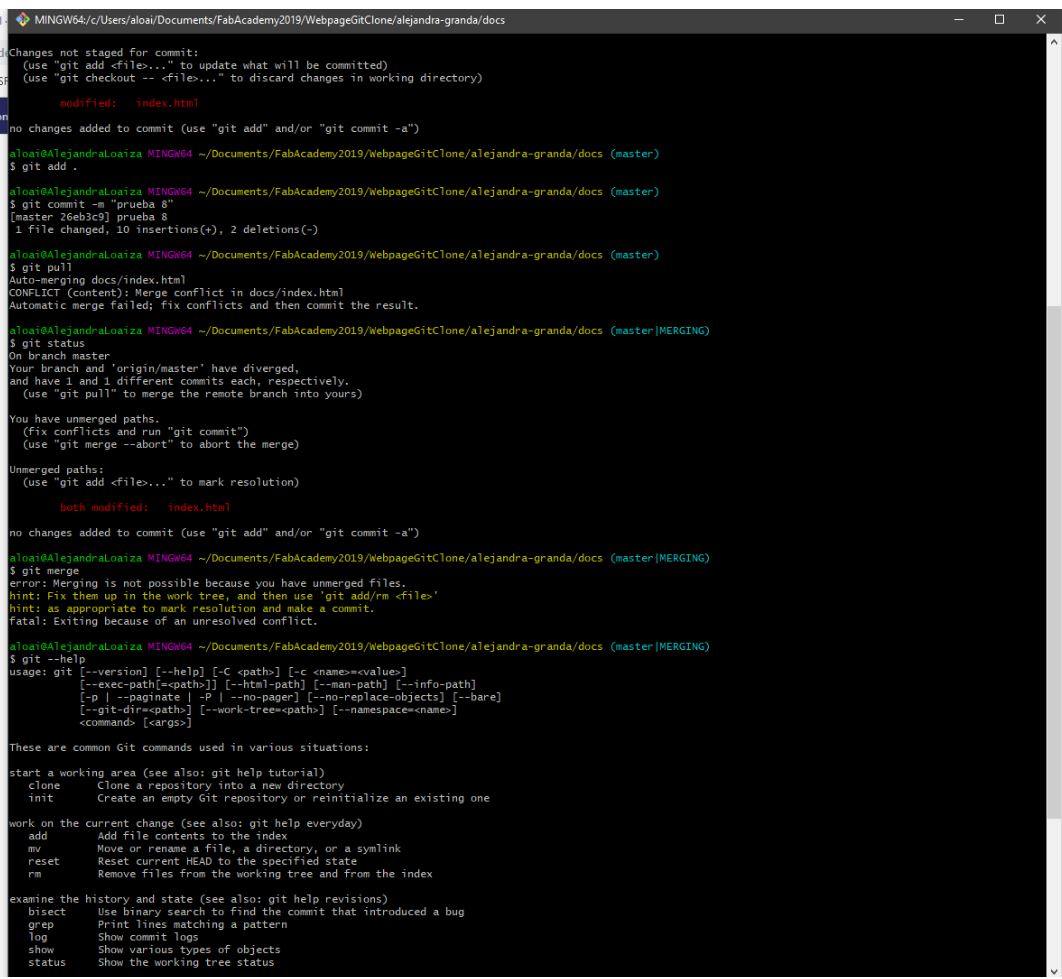Click the 'init' command help row
Viewport: 1062px width, 979px height.
(x=259, y=798)
